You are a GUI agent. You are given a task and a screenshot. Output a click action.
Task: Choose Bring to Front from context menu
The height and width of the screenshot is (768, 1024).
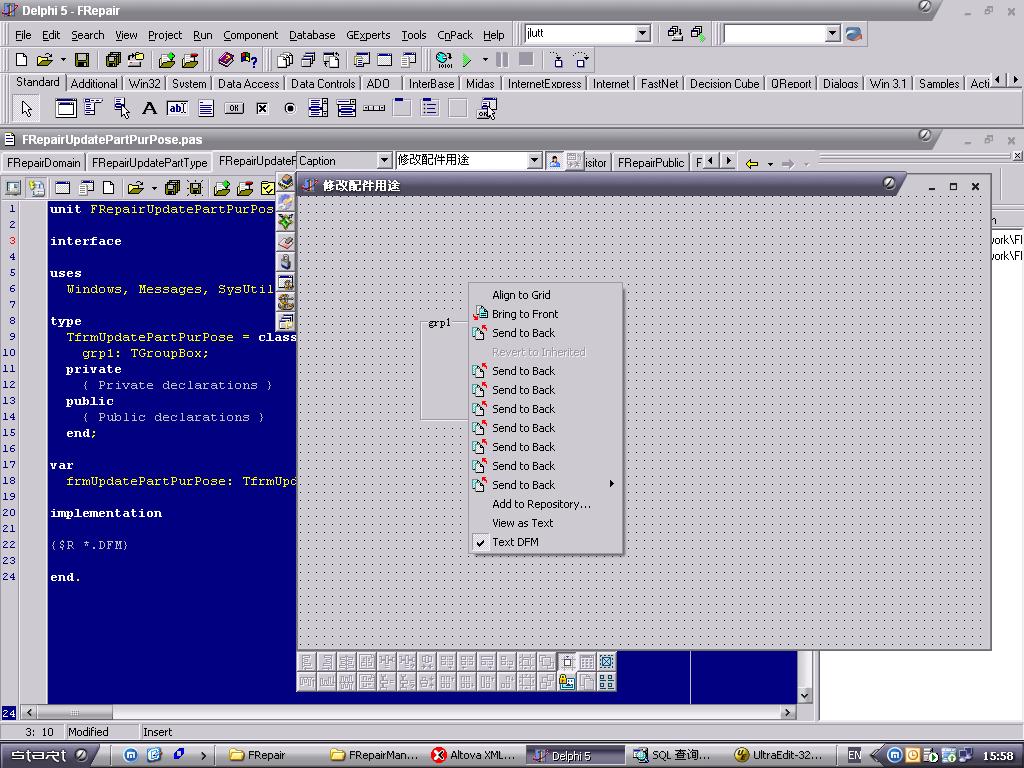point(524,314)
